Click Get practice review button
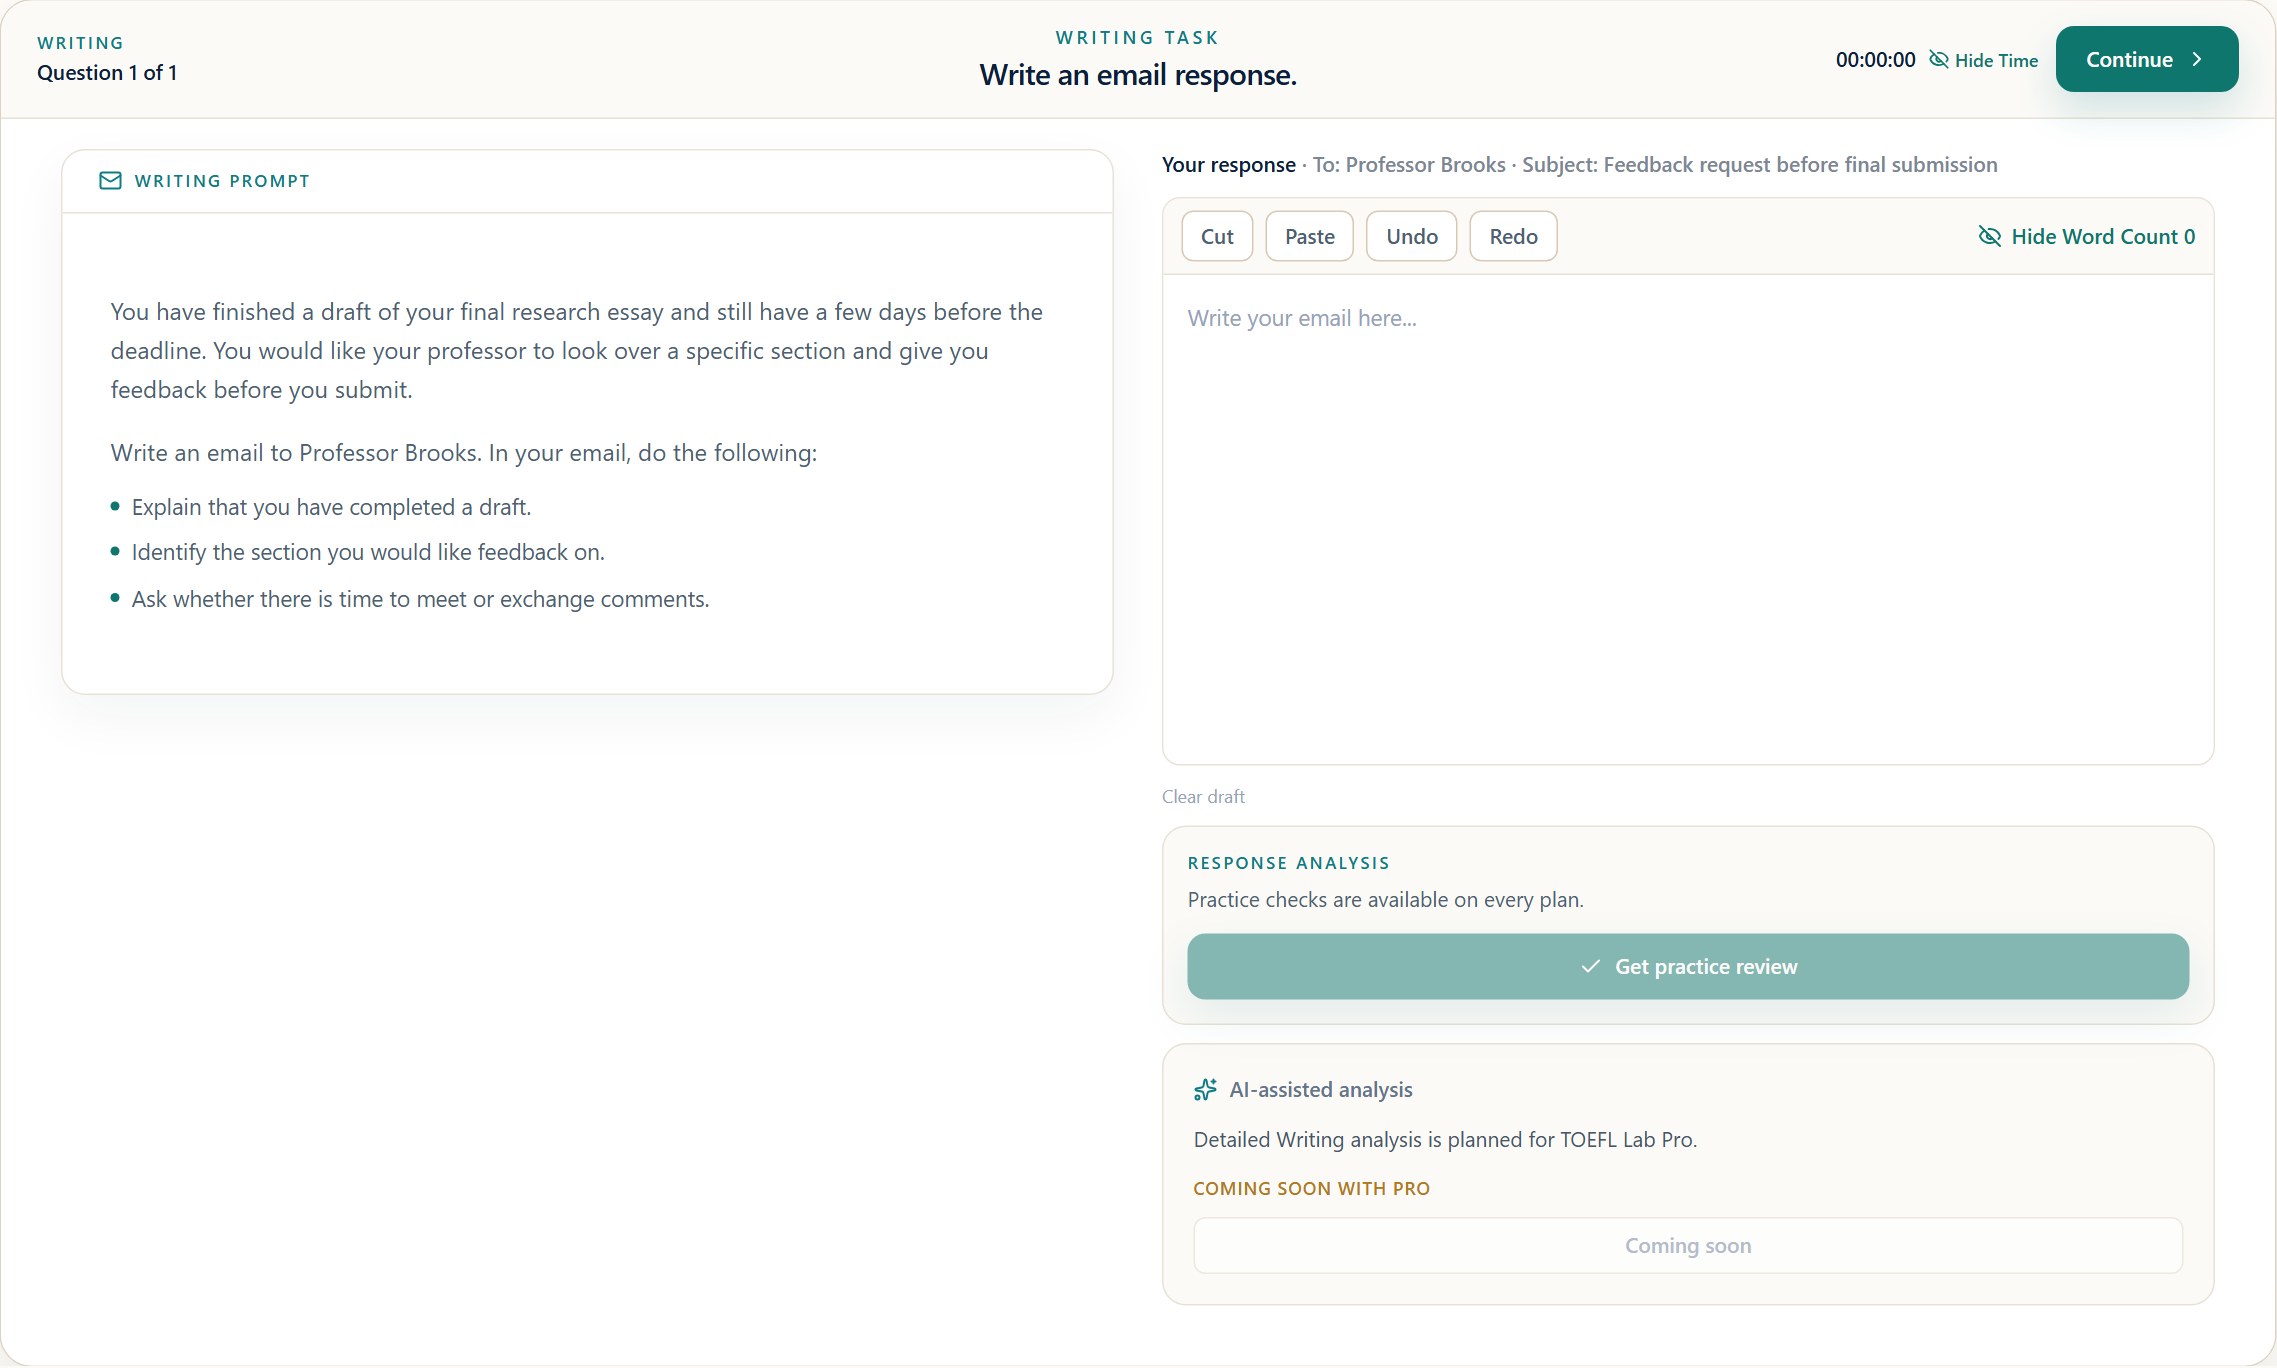 tap(1687, 966)
